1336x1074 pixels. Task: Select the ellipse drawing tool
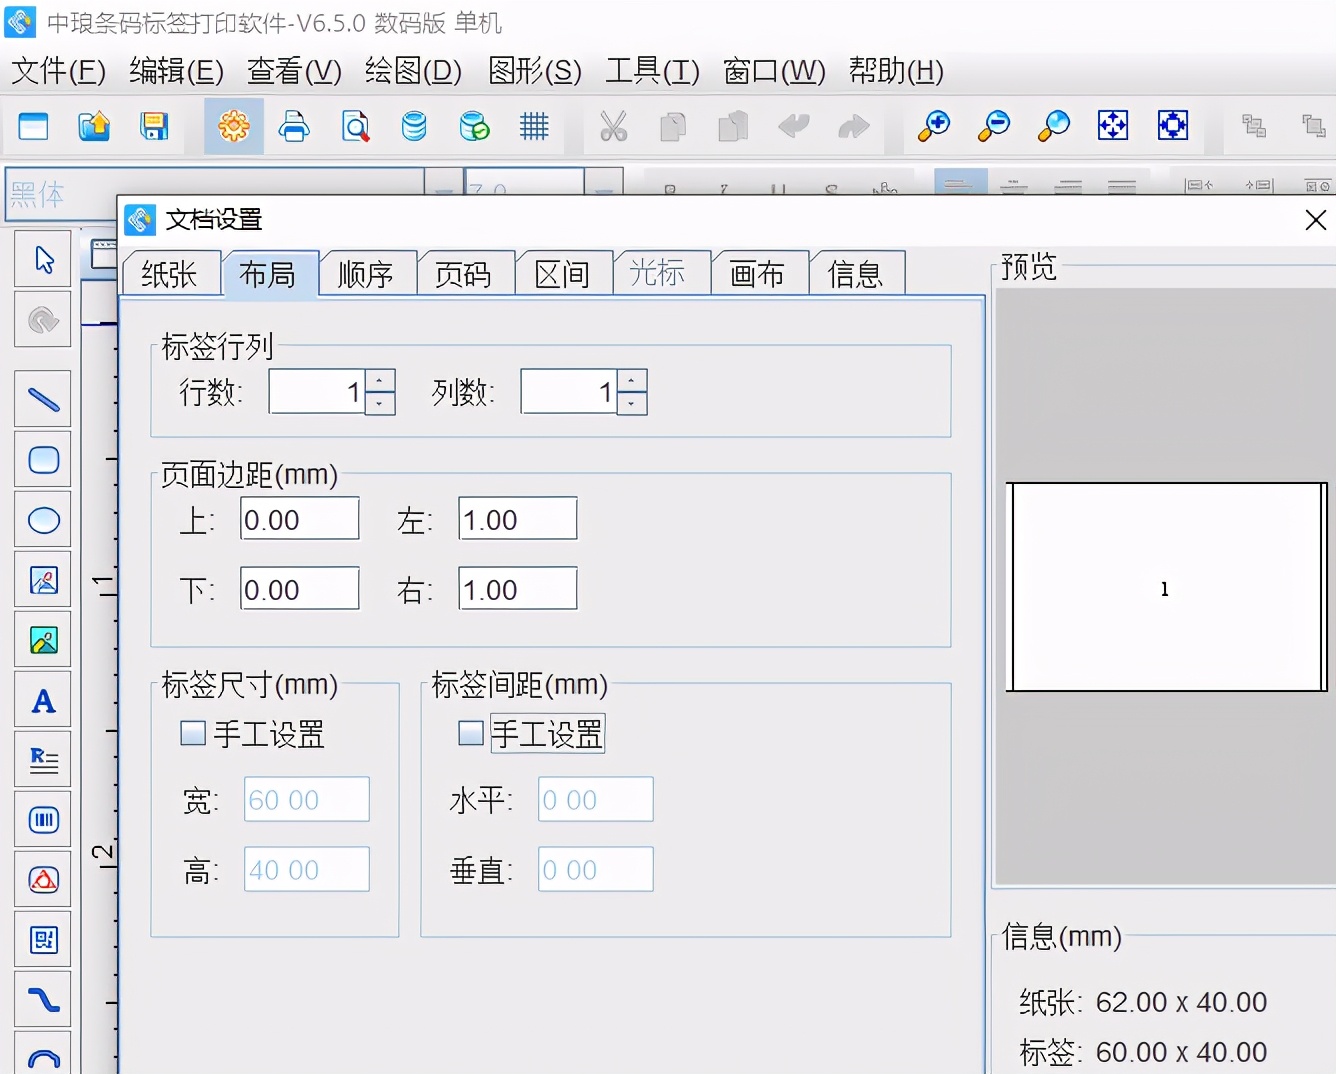43,520
